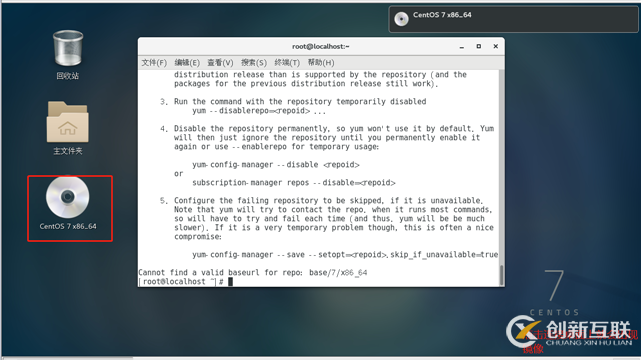This screenshot has width=641, height=360.
Task: Click the '回收站' label under the trash icon
Action: tap(68, 76)
